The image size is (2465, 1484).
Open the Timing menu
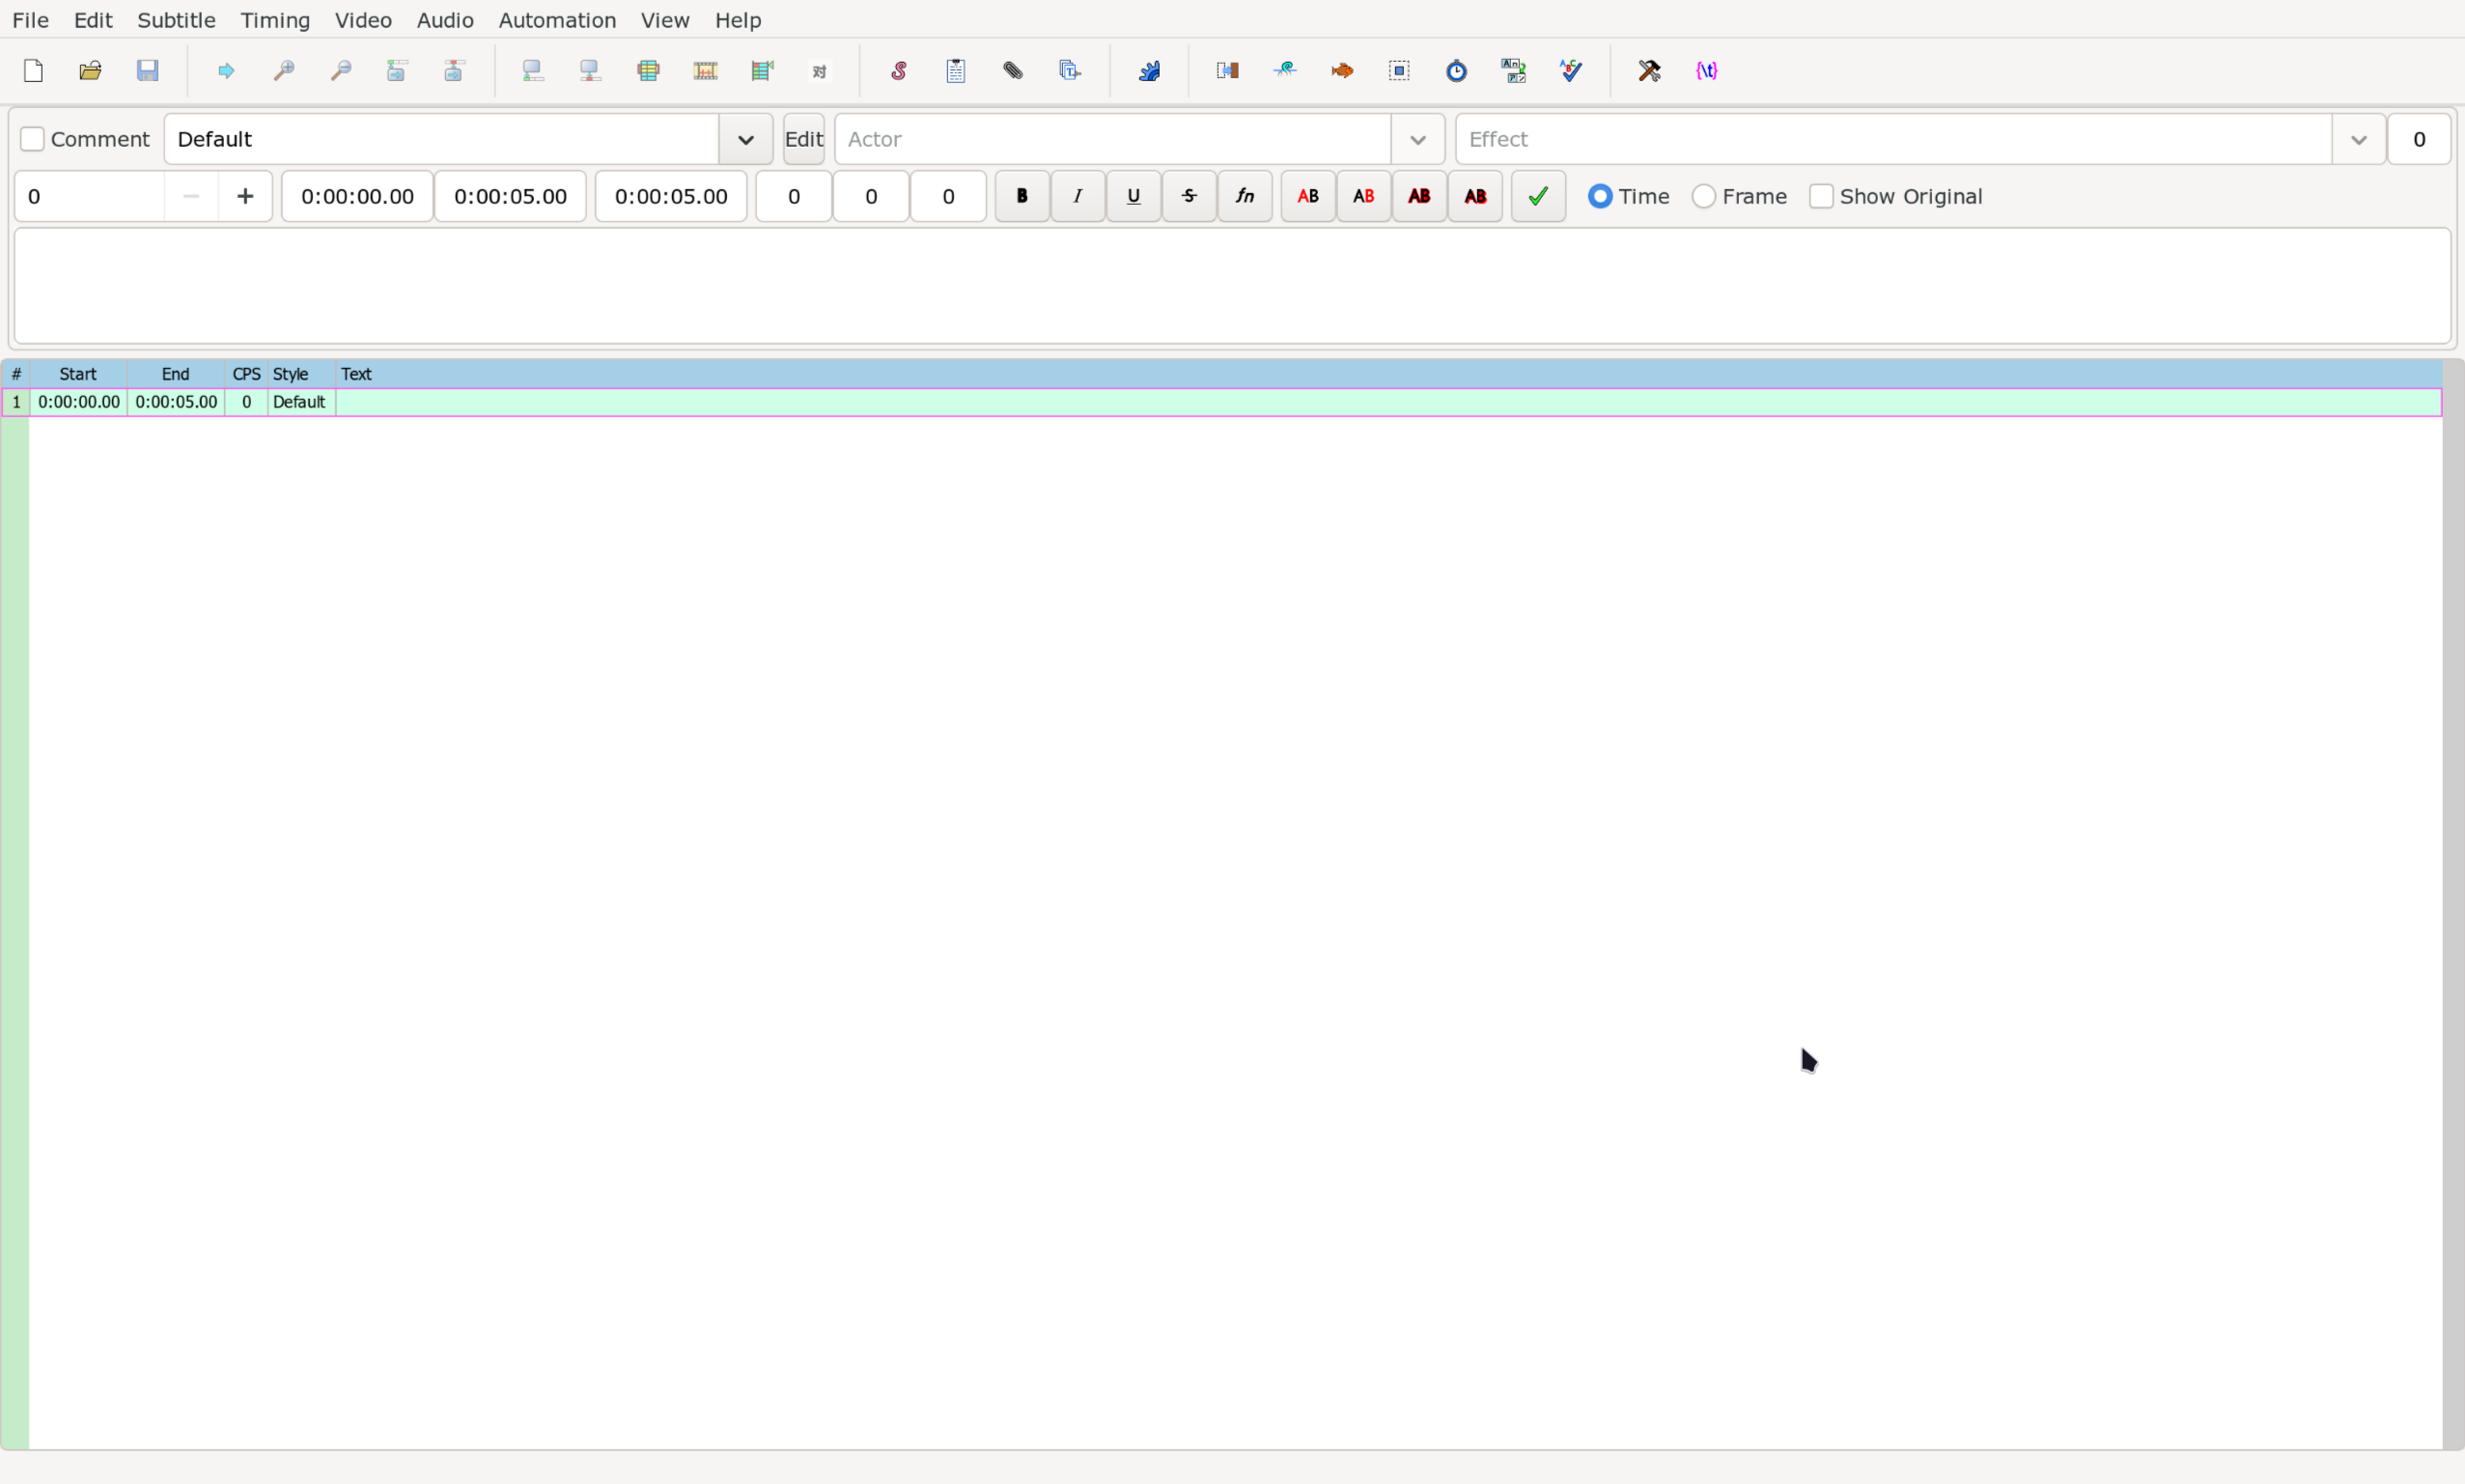tap(275, 20)
